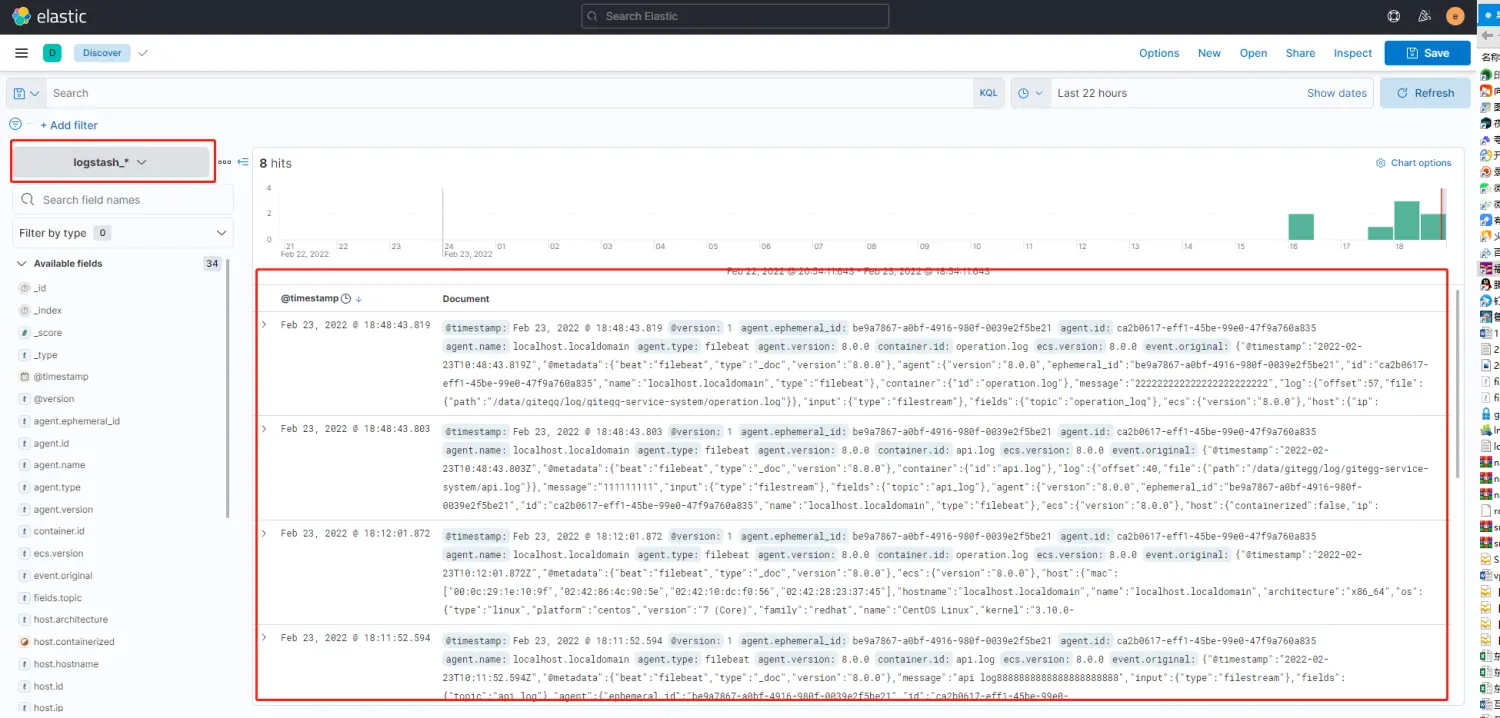
Task: Click Last 22 hours time range
Action: pyautogui.click(x=1092, y=93)
